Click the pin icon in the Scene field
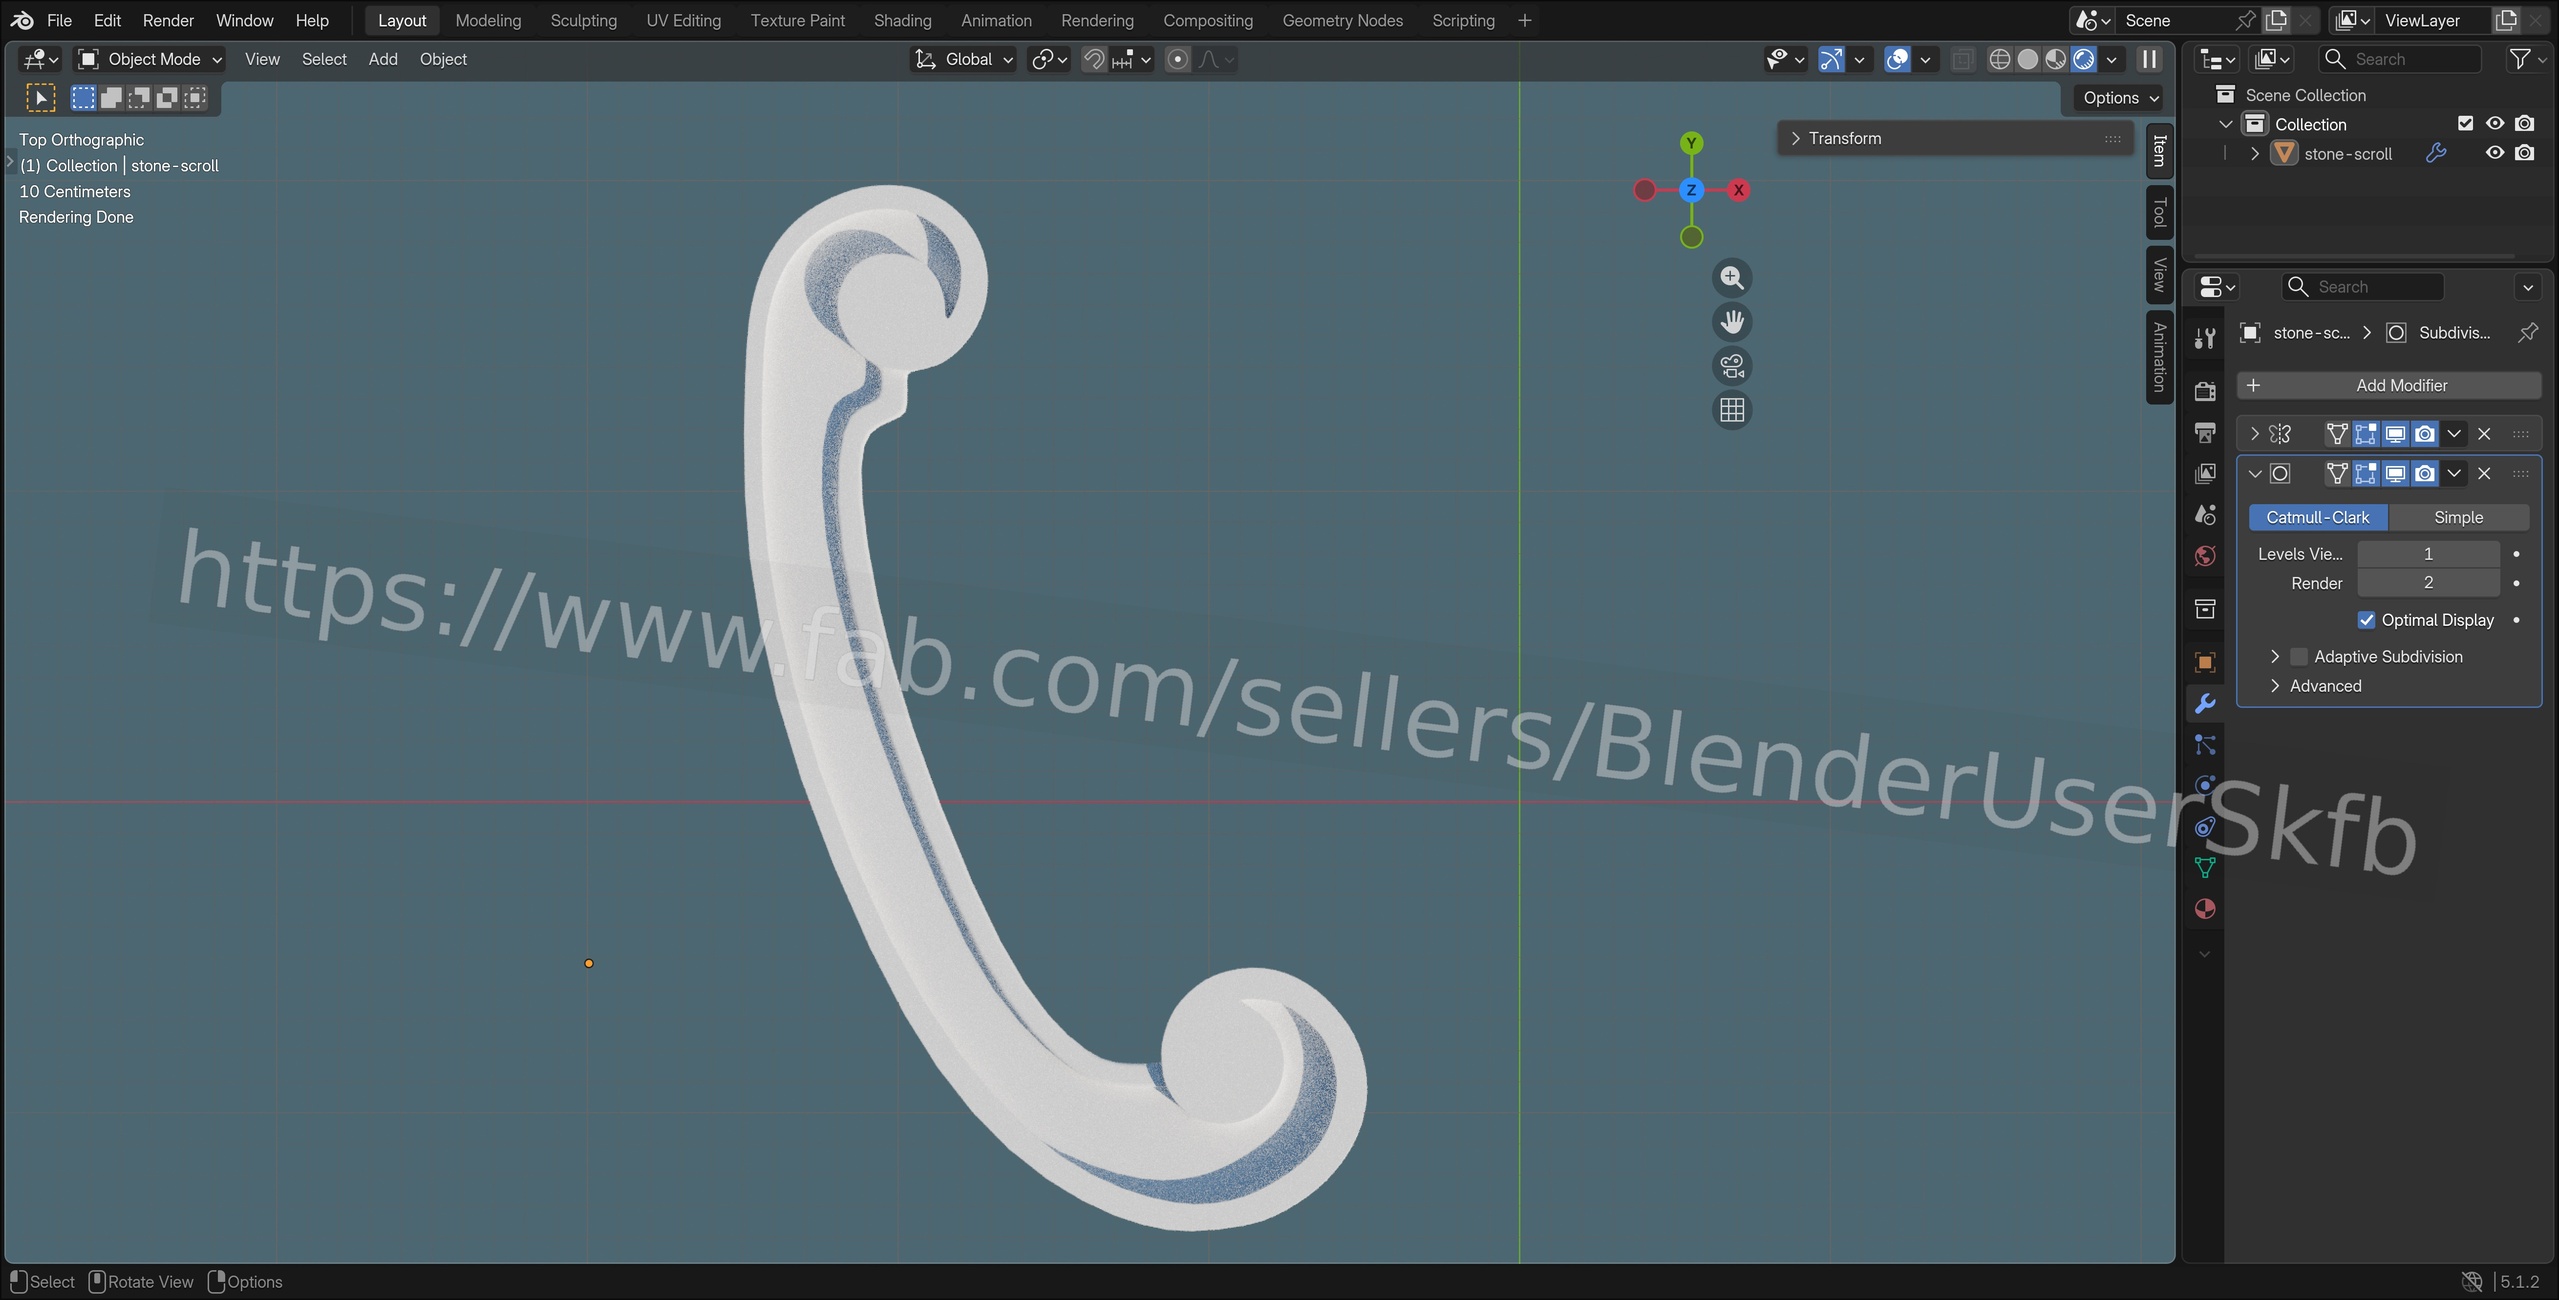 [2245, 20]
